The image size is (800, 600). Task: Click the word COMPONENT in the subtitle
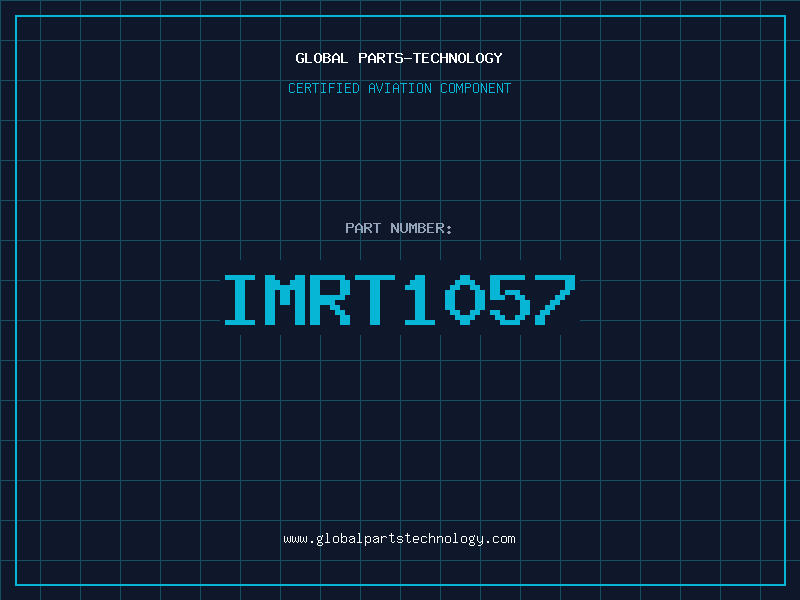click(x=476, y=88)
